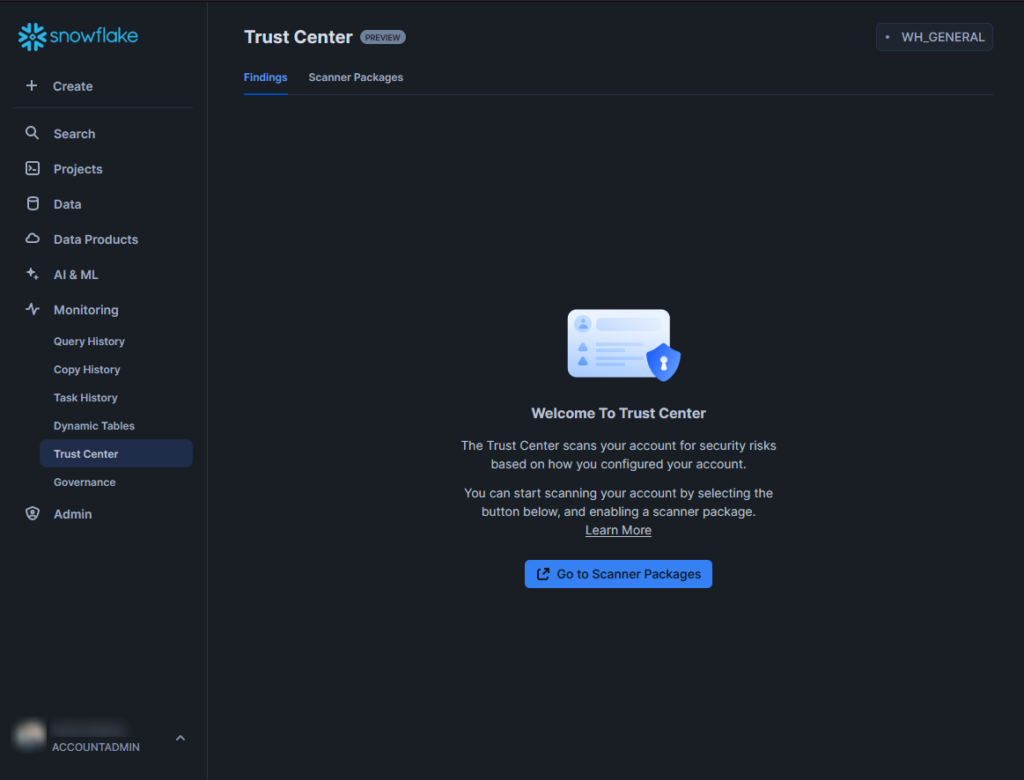Open the WH_GENERAL warehouse selector
The image size is (1024, 780).
(934, 36)
